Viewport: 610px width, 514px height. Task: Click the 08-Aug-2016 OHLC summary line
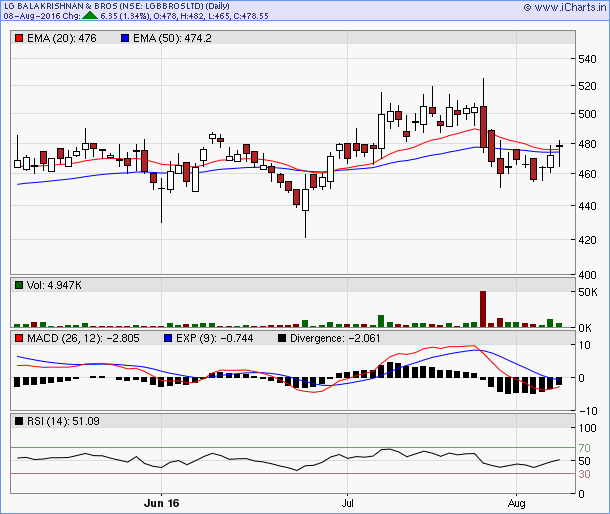pos(136,16)
